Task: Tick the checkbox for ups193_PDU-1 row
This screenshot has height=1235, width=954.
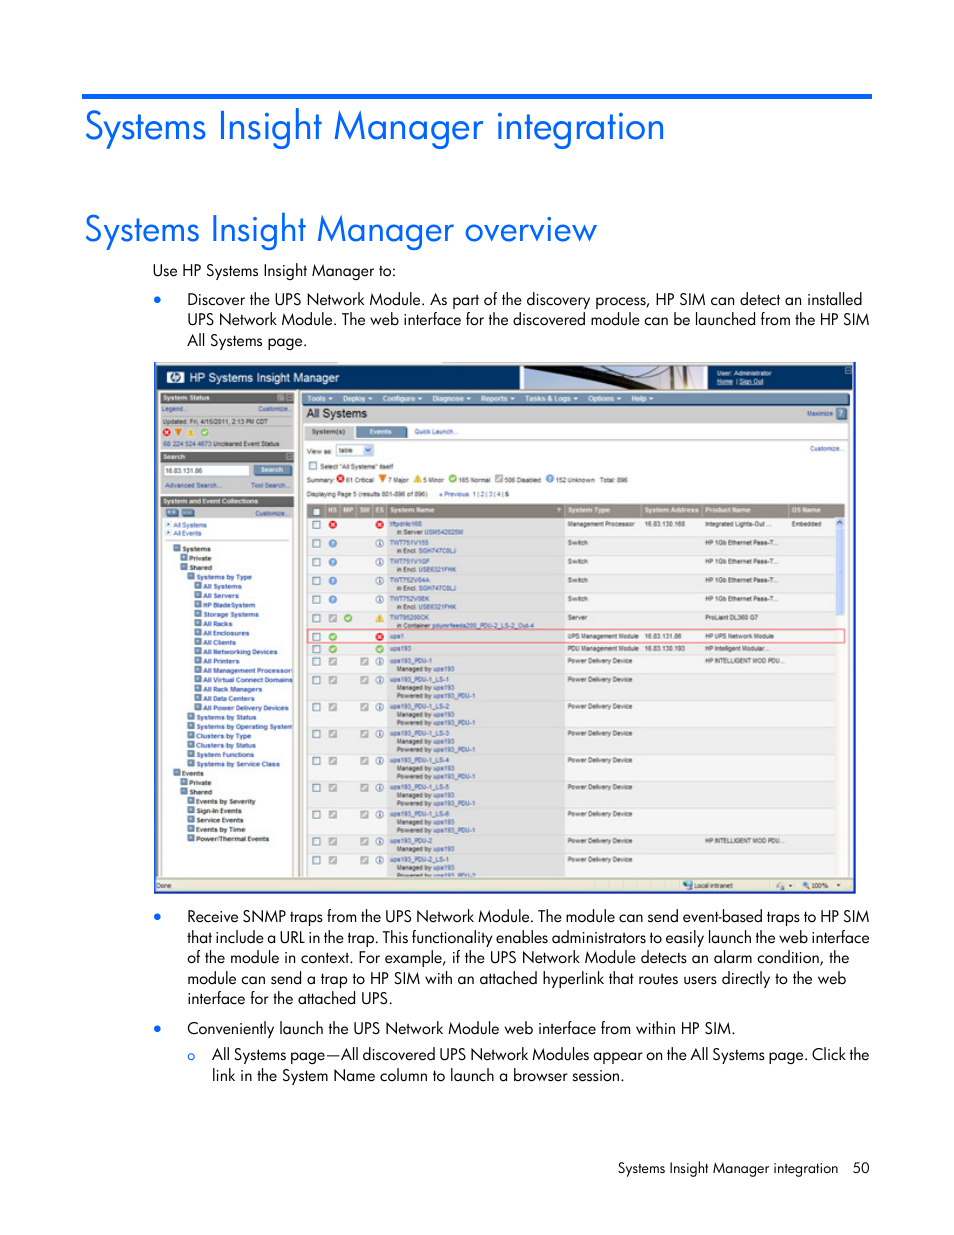Action: [x=316, y=661]
